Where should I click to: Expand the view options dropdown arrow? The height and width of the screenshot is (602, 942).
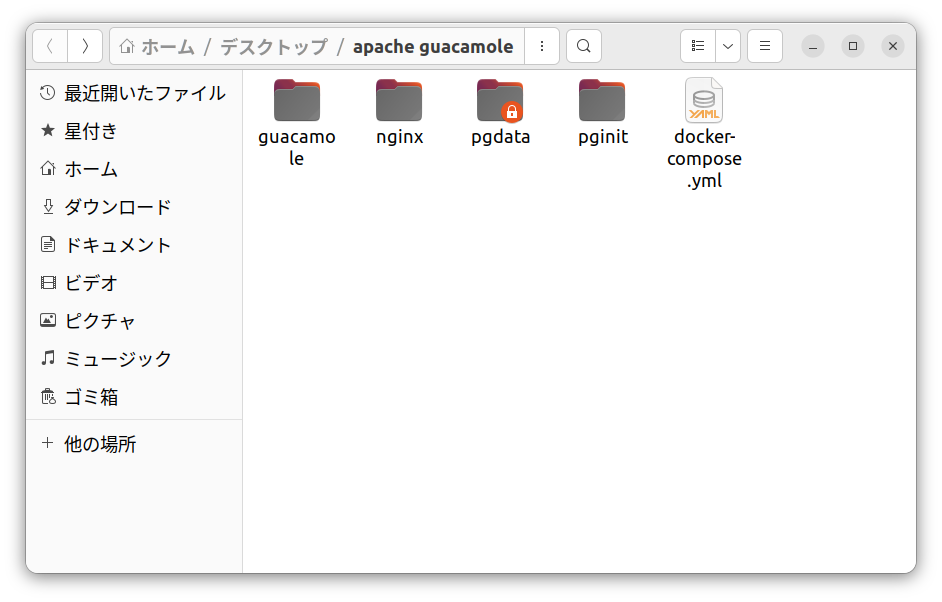point(728,46)
